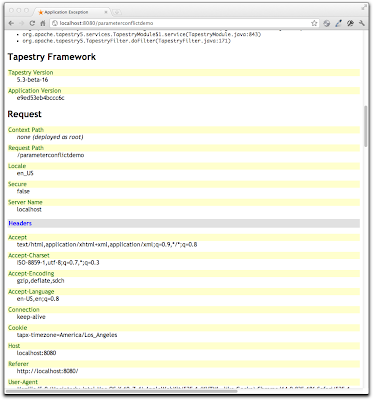
Task: Click the localhost server name value
Action: point(29,209)
